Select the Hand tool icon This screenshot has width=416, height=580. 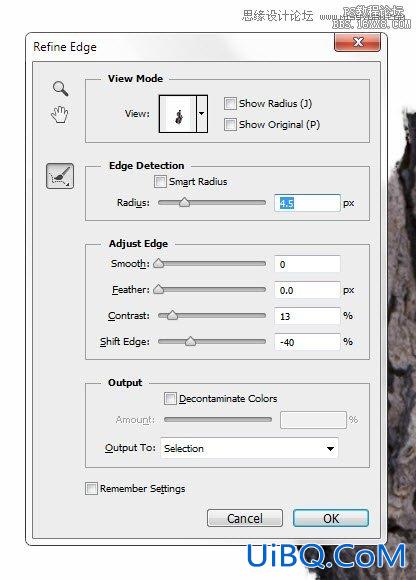pos(60,114)
